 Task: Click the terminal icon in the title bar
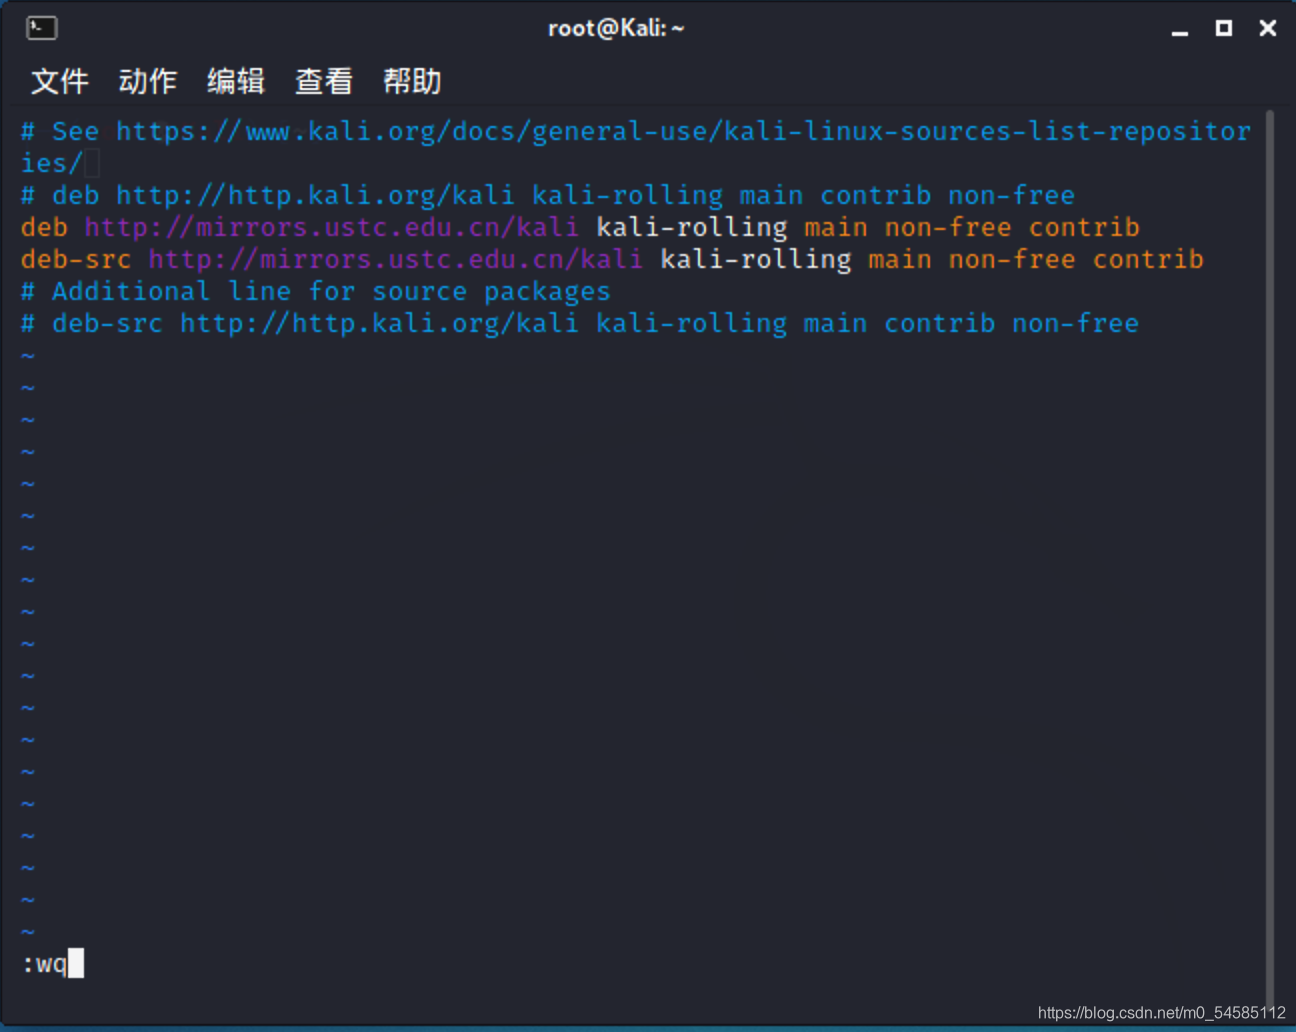(42, 28)
